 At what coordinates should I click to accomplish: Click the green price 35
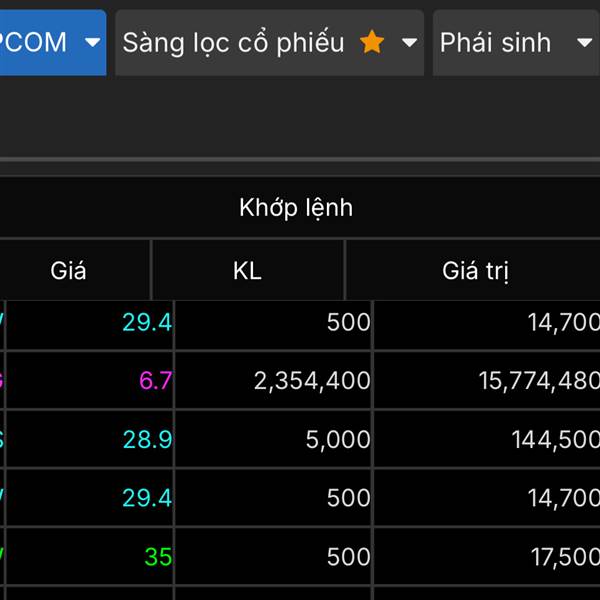[158, 556]
